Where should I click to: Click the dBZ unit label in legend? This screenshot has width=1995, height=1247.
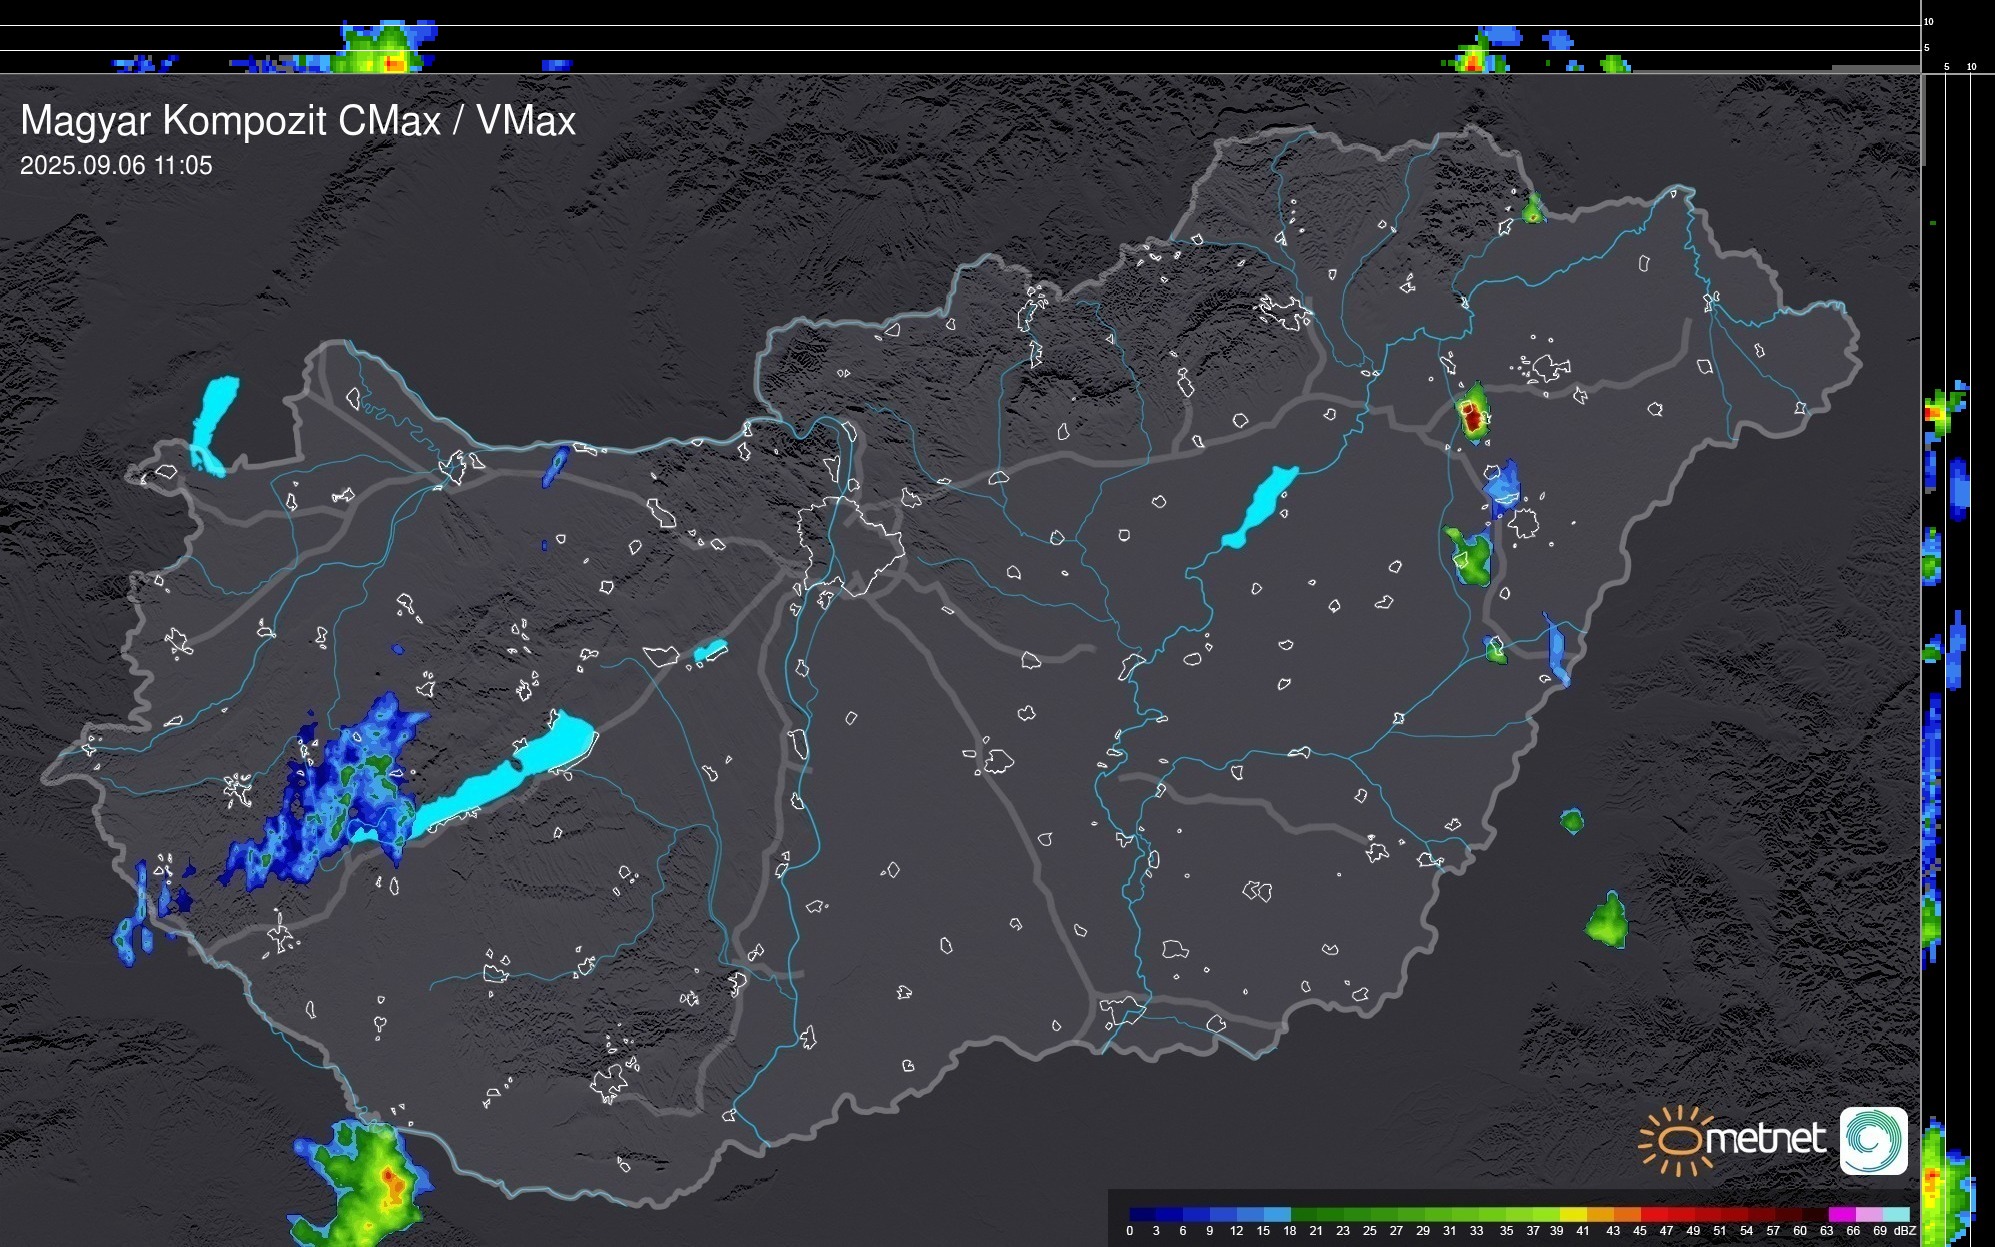(x=1905, y=1231)
